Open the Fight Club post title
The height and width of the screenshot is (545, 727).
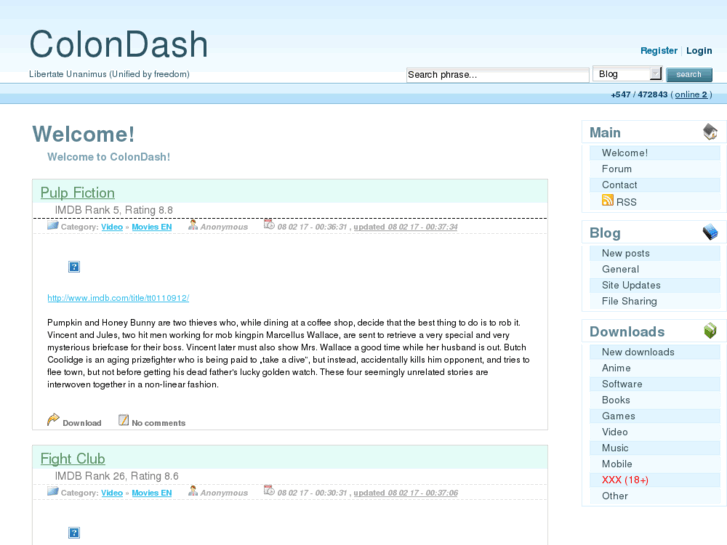coord(73,458)
